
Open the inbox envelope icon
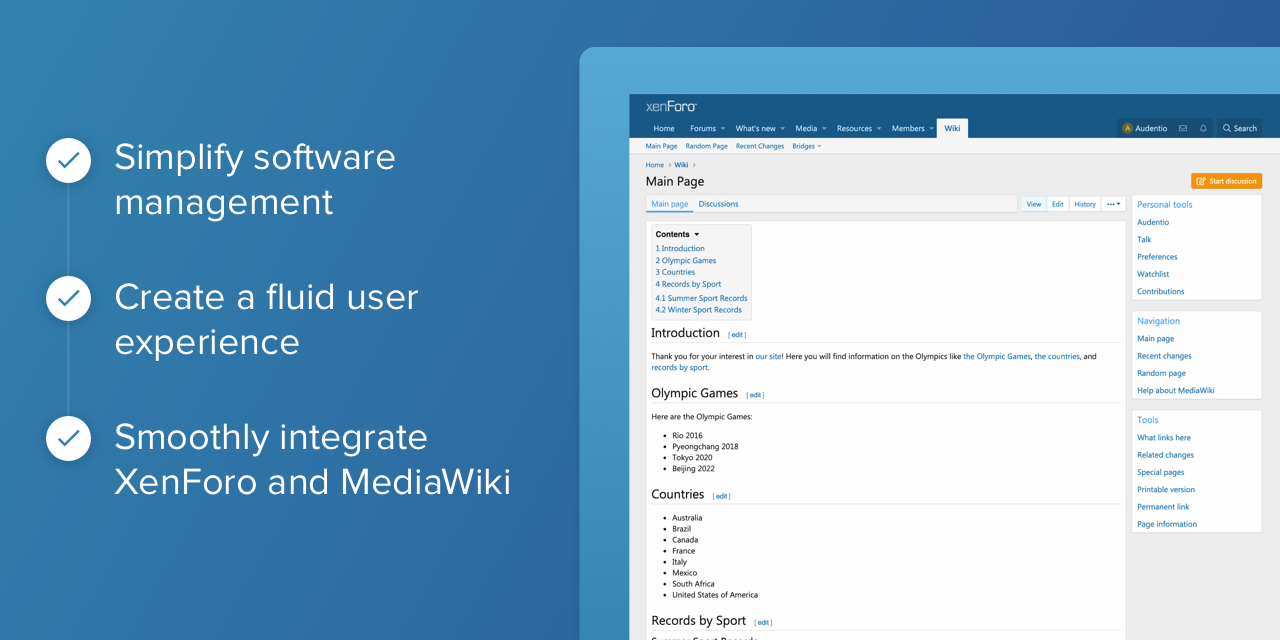coord(1183,128)
